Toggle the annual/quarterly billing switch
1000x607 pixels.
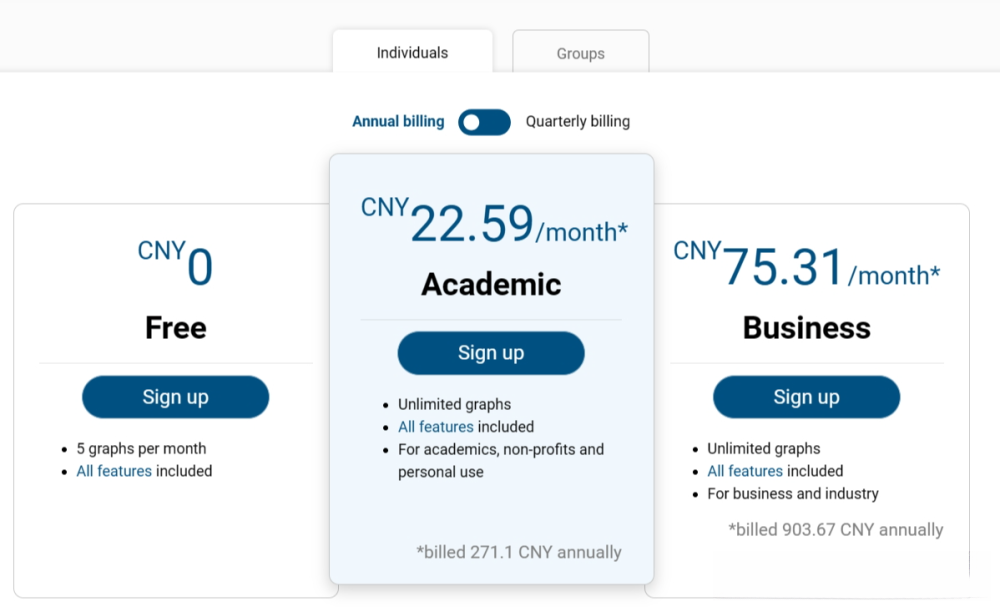tap(484, 122)
